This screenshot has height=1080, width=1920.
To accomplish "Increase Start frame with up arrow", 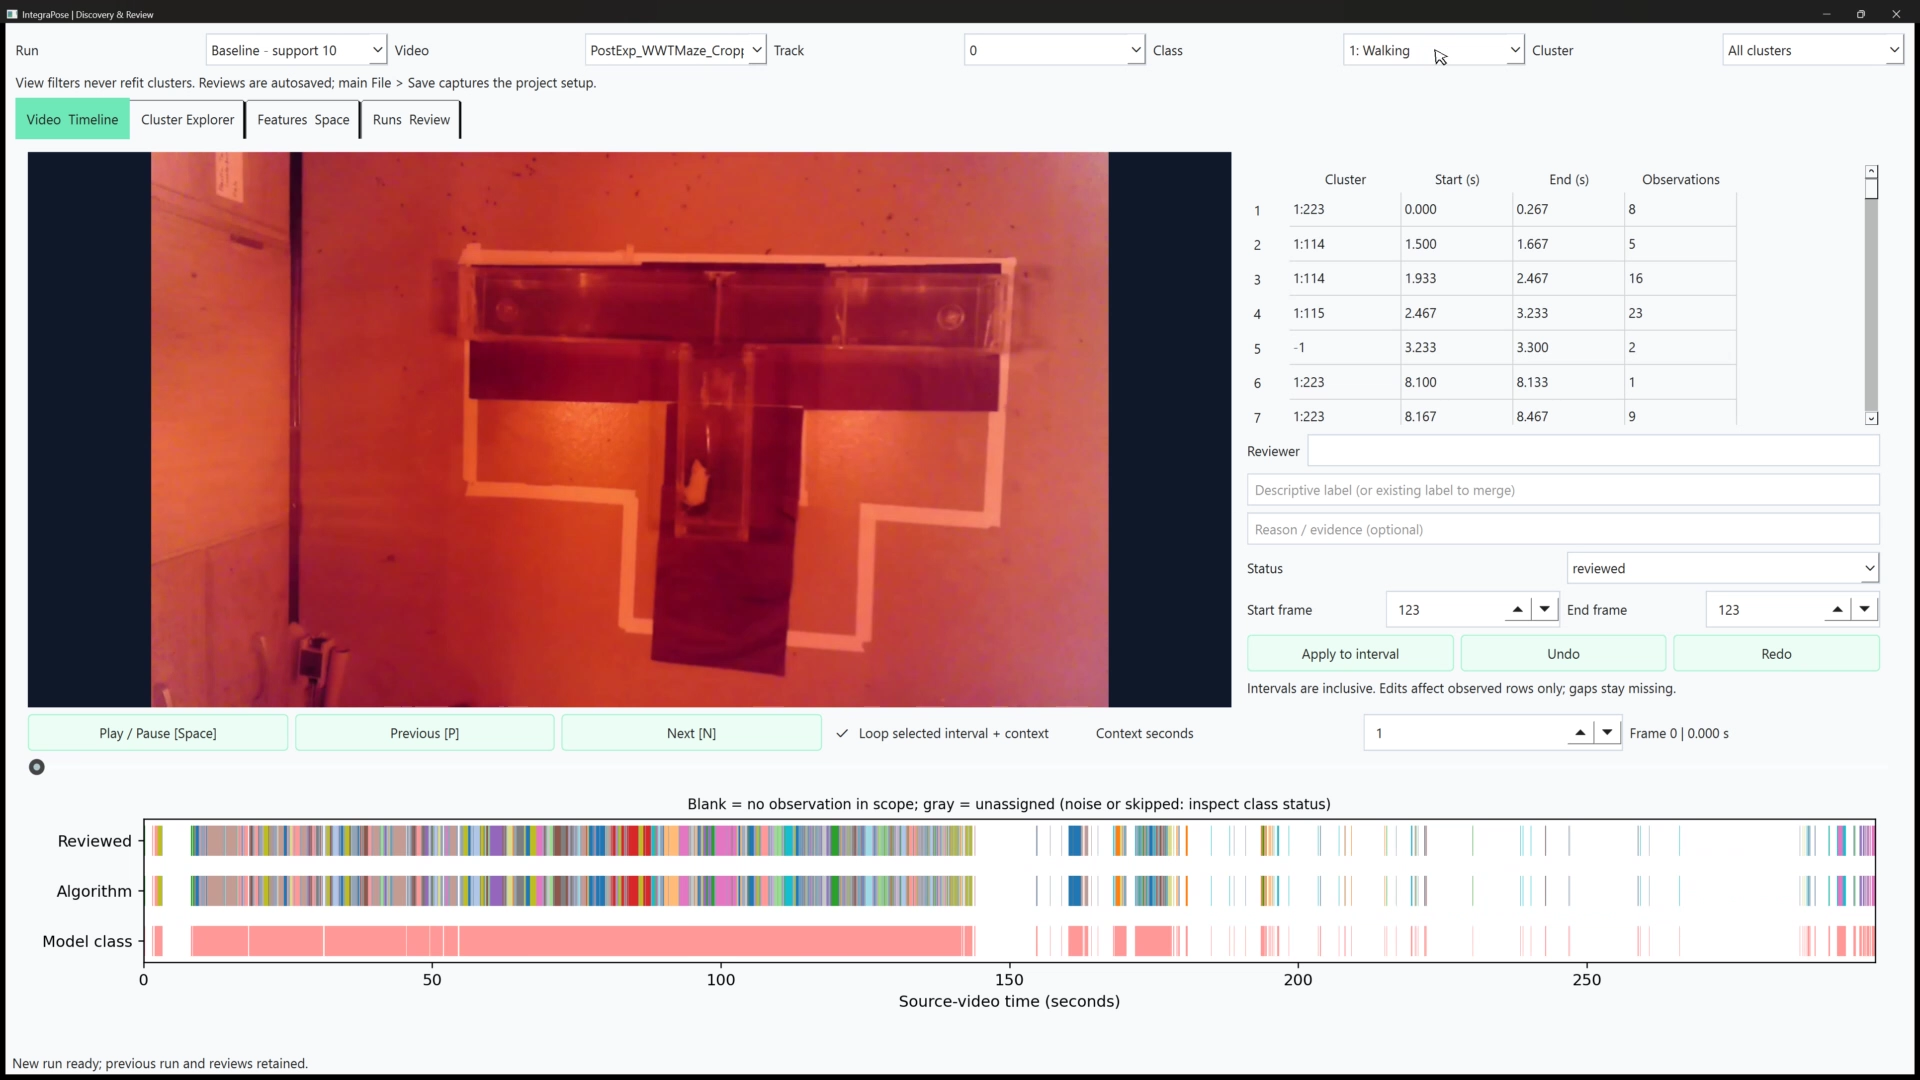I will [1518, 609].
